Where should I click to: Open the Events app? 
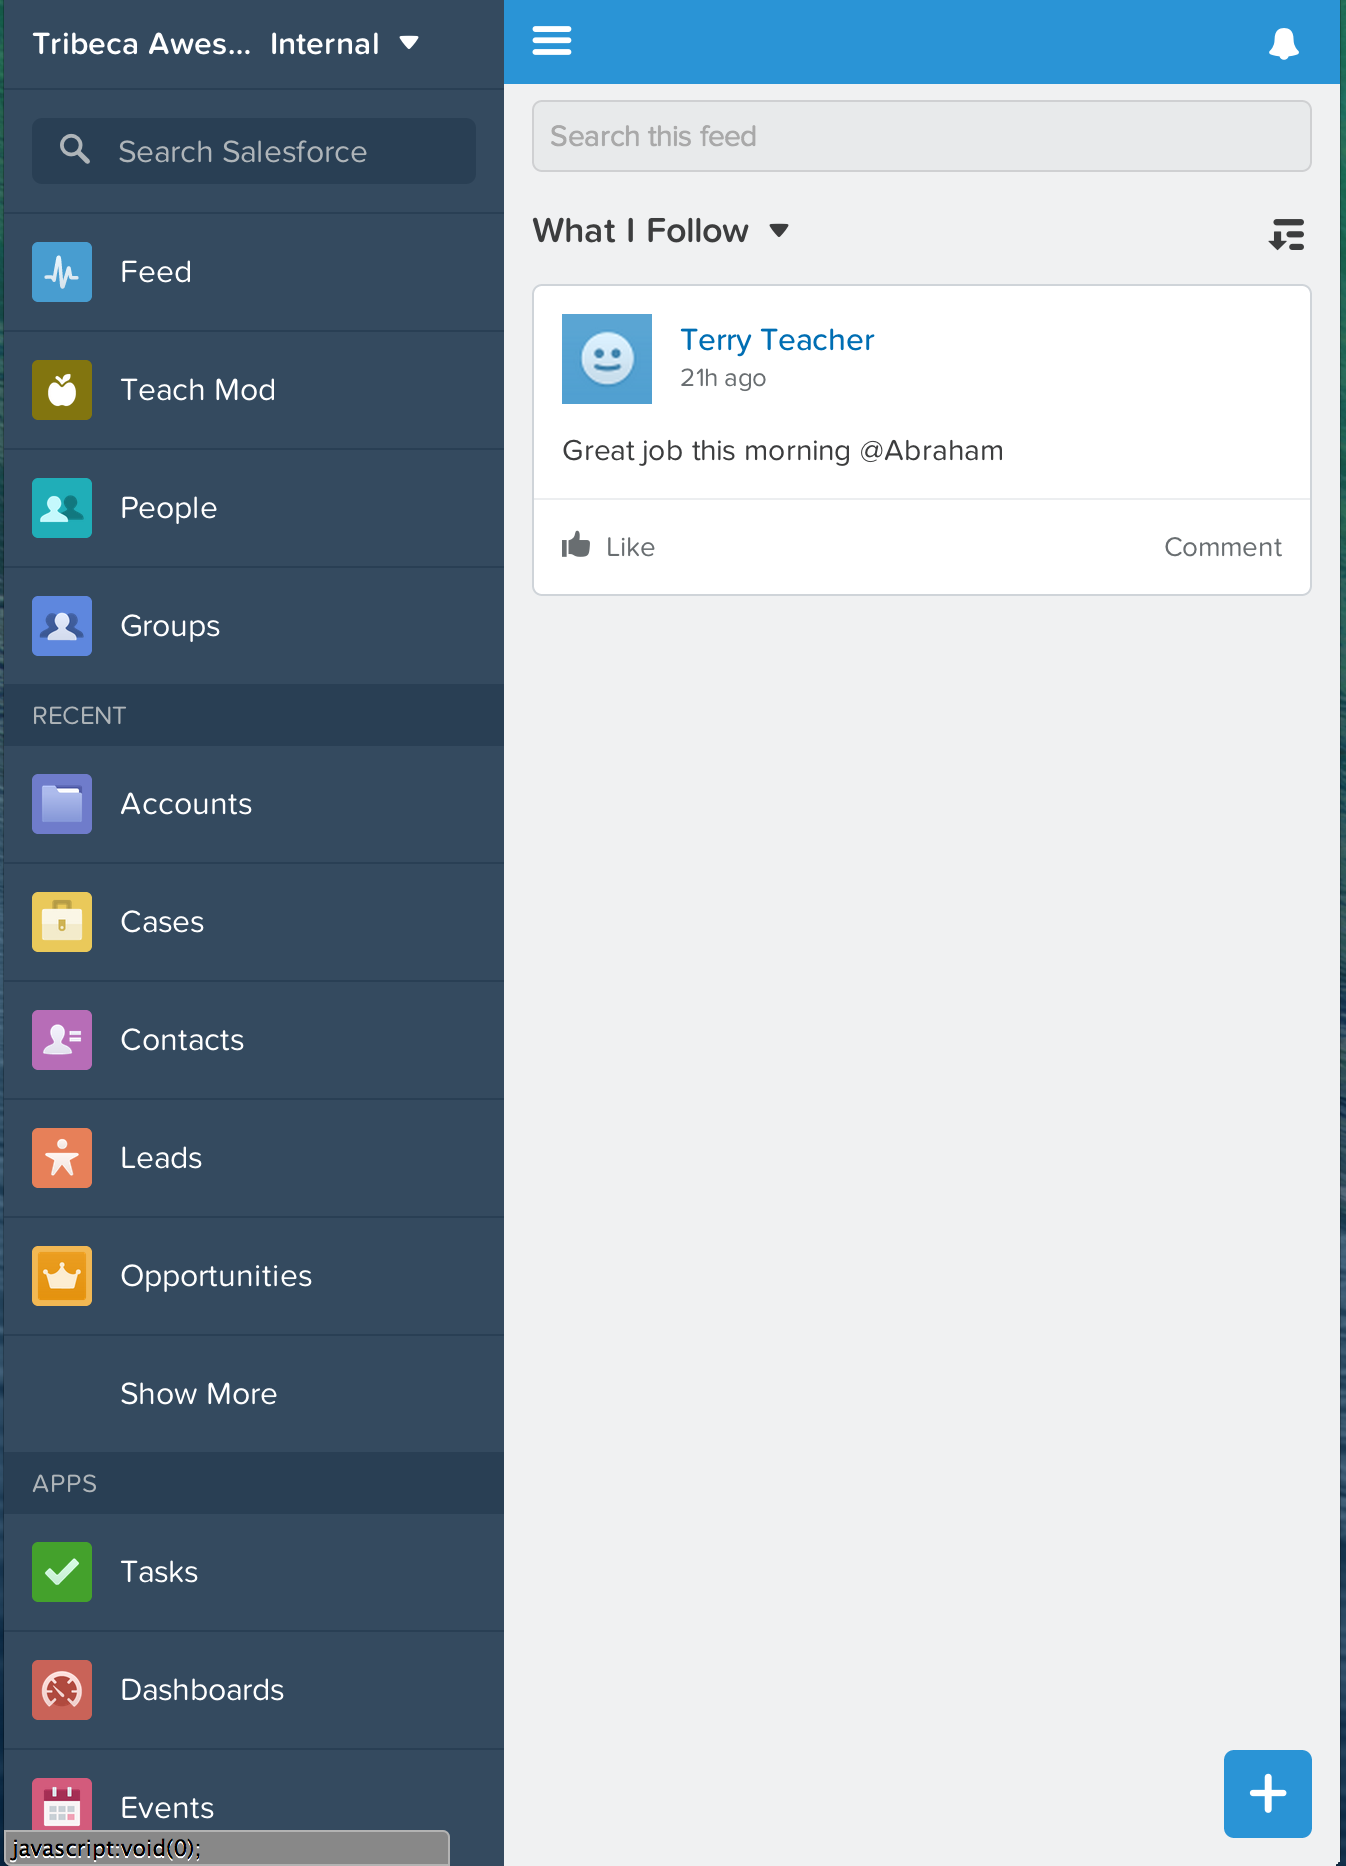254,1807
